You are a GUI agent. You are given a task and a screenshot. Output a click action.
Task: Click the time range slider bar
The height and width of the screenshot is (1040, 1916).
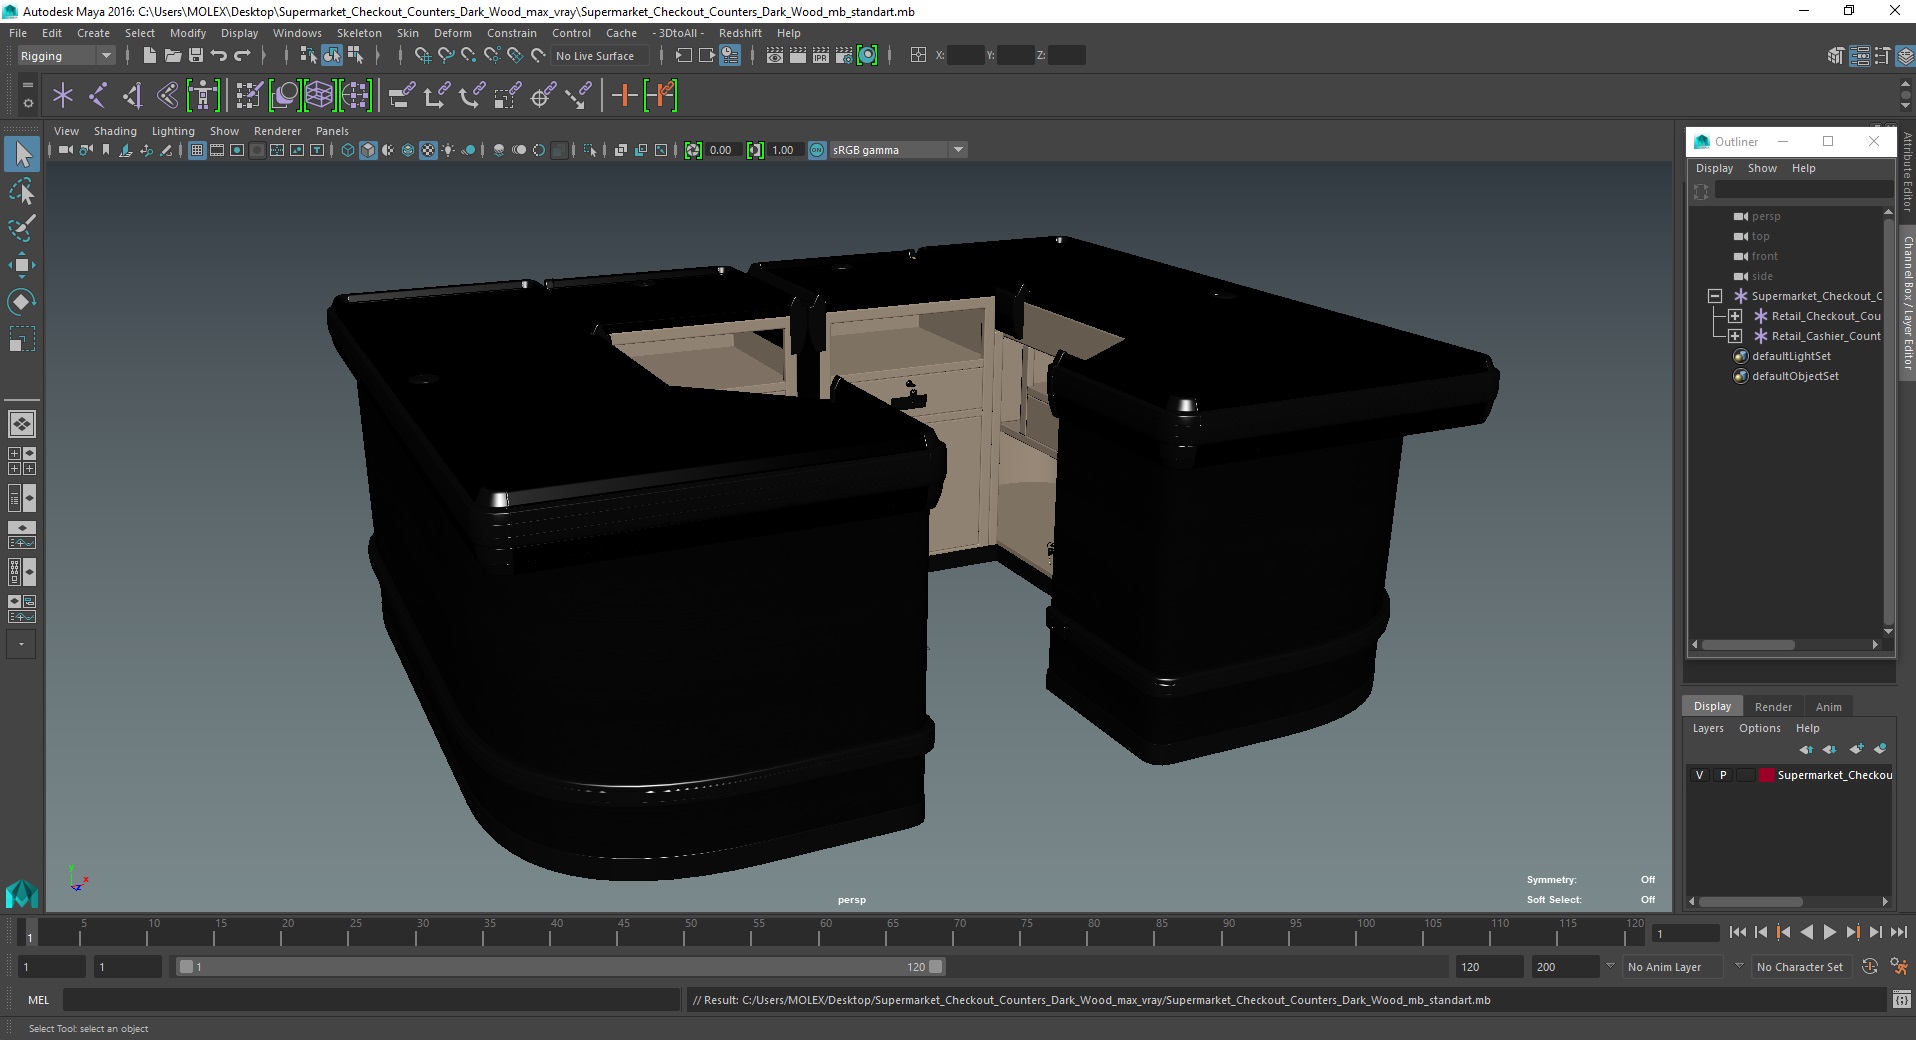(x=560, y=967)
